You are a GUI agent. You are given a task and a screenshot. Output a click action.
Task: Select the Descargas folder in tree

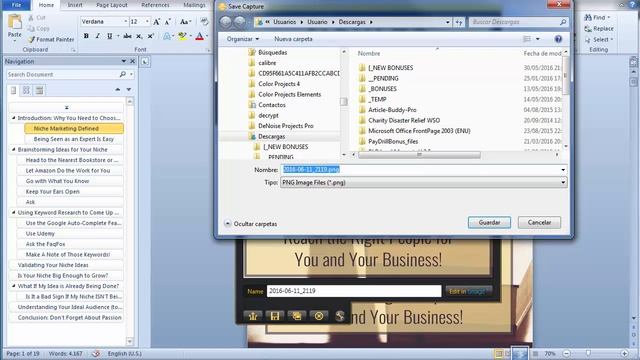(271, 136)
